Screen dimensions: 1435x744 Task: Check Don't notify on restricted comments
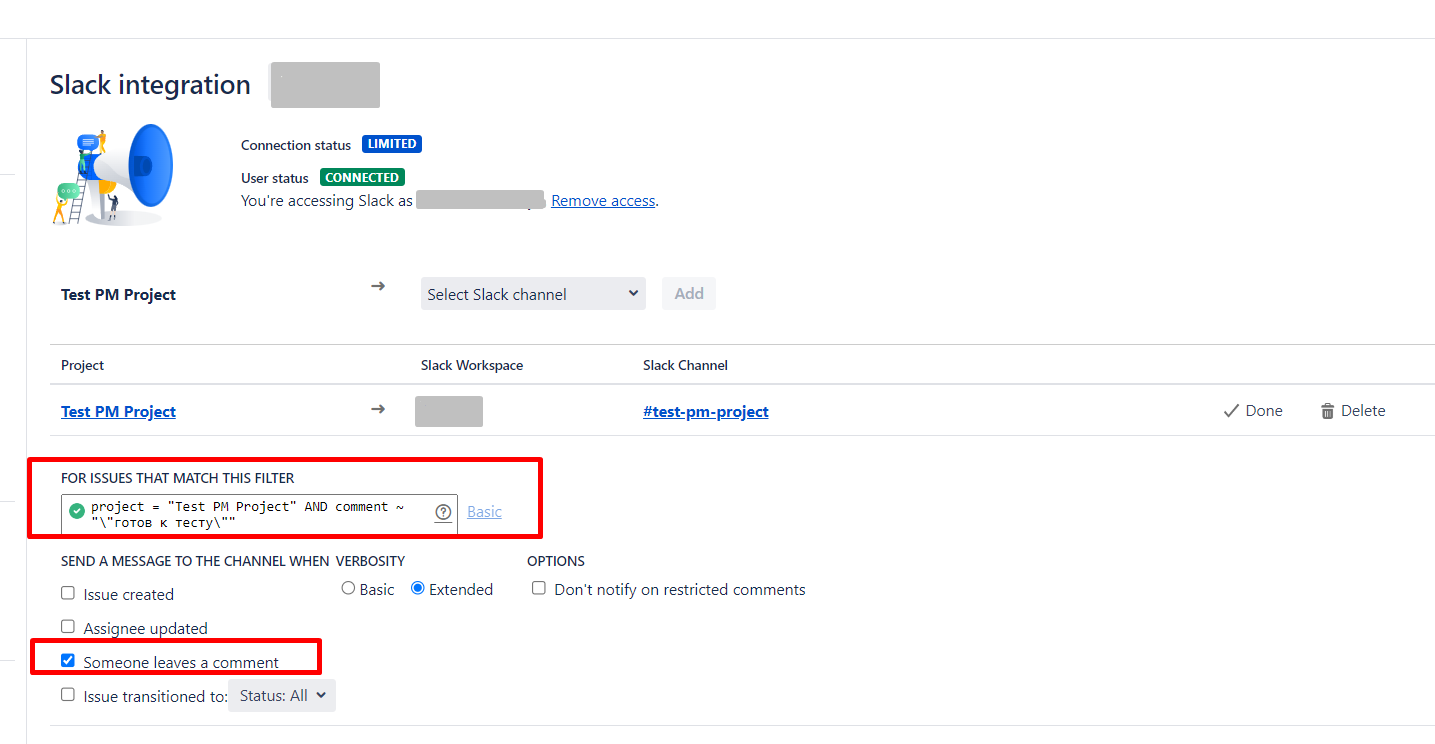pos(539,588)
